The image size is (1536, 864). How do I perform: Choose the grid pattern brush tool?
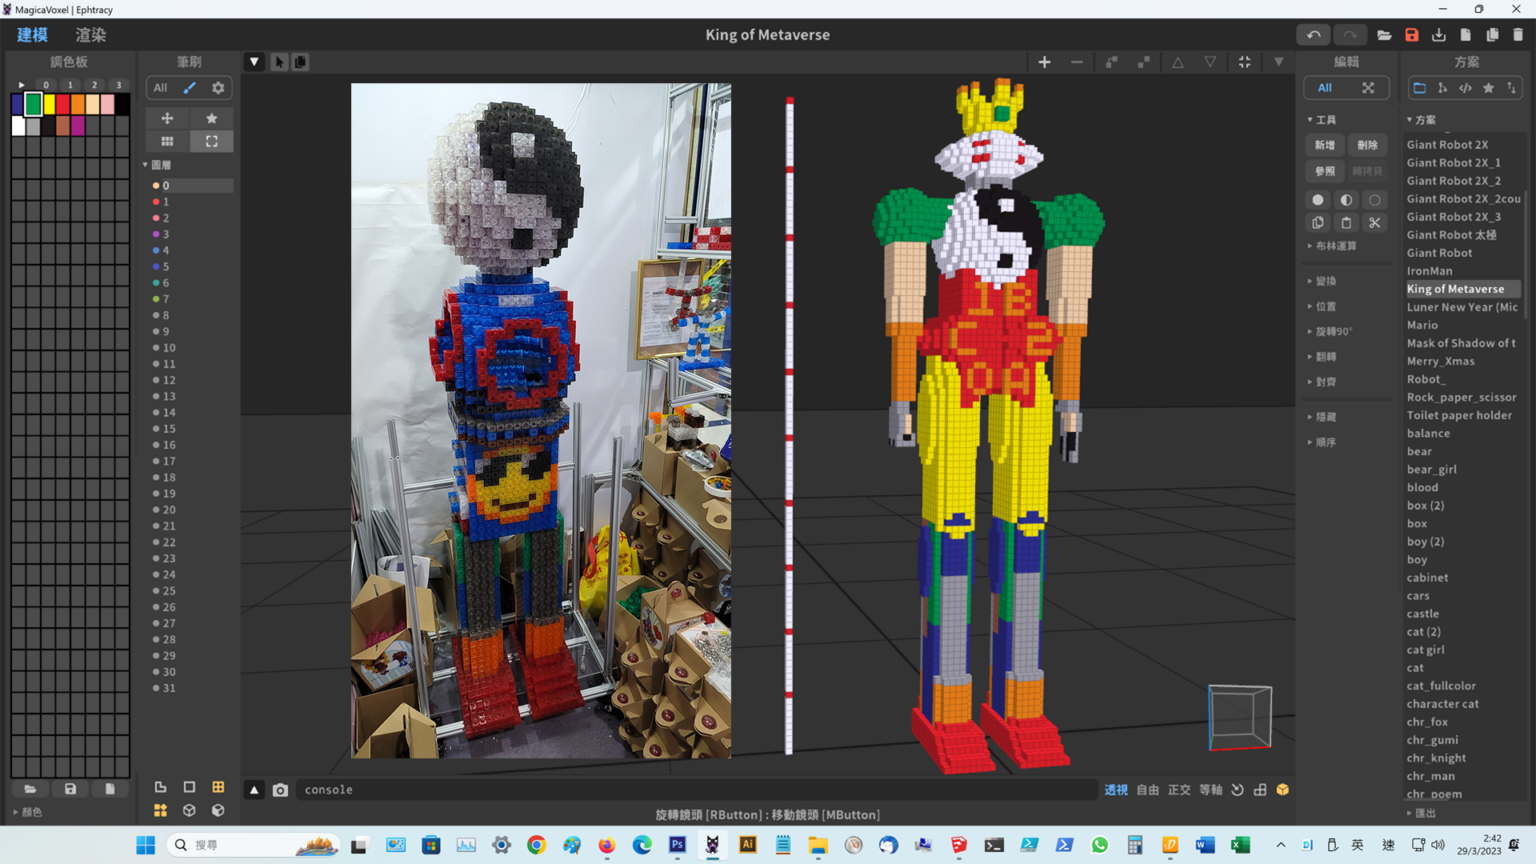click(x=167, y=141)
